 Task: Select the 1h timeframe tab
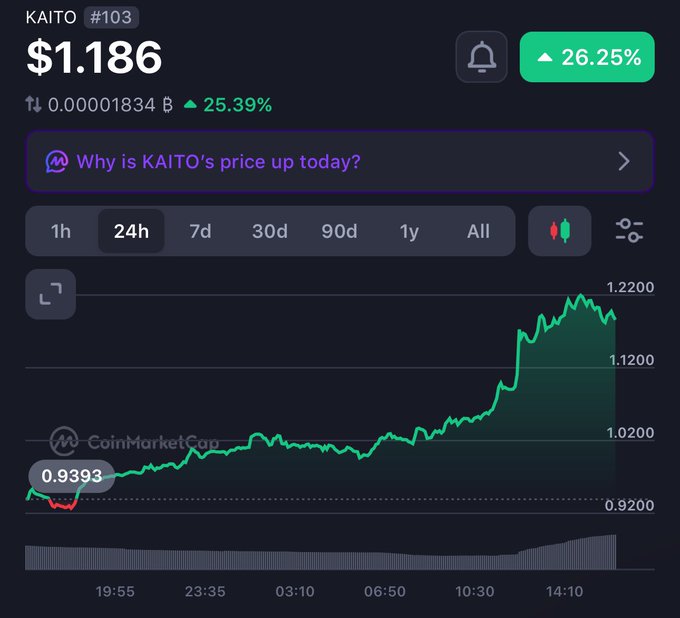tap(61, 231)
